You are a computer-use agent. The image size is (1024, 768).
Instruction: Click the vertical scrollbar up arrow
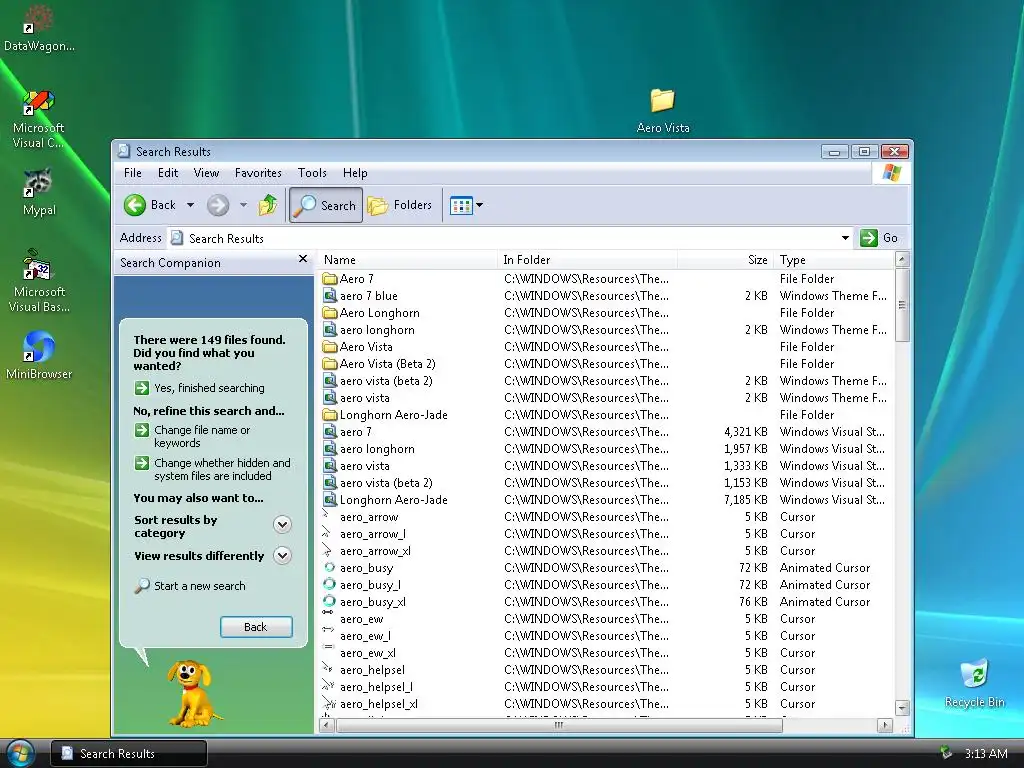click(x=902, y=259)
